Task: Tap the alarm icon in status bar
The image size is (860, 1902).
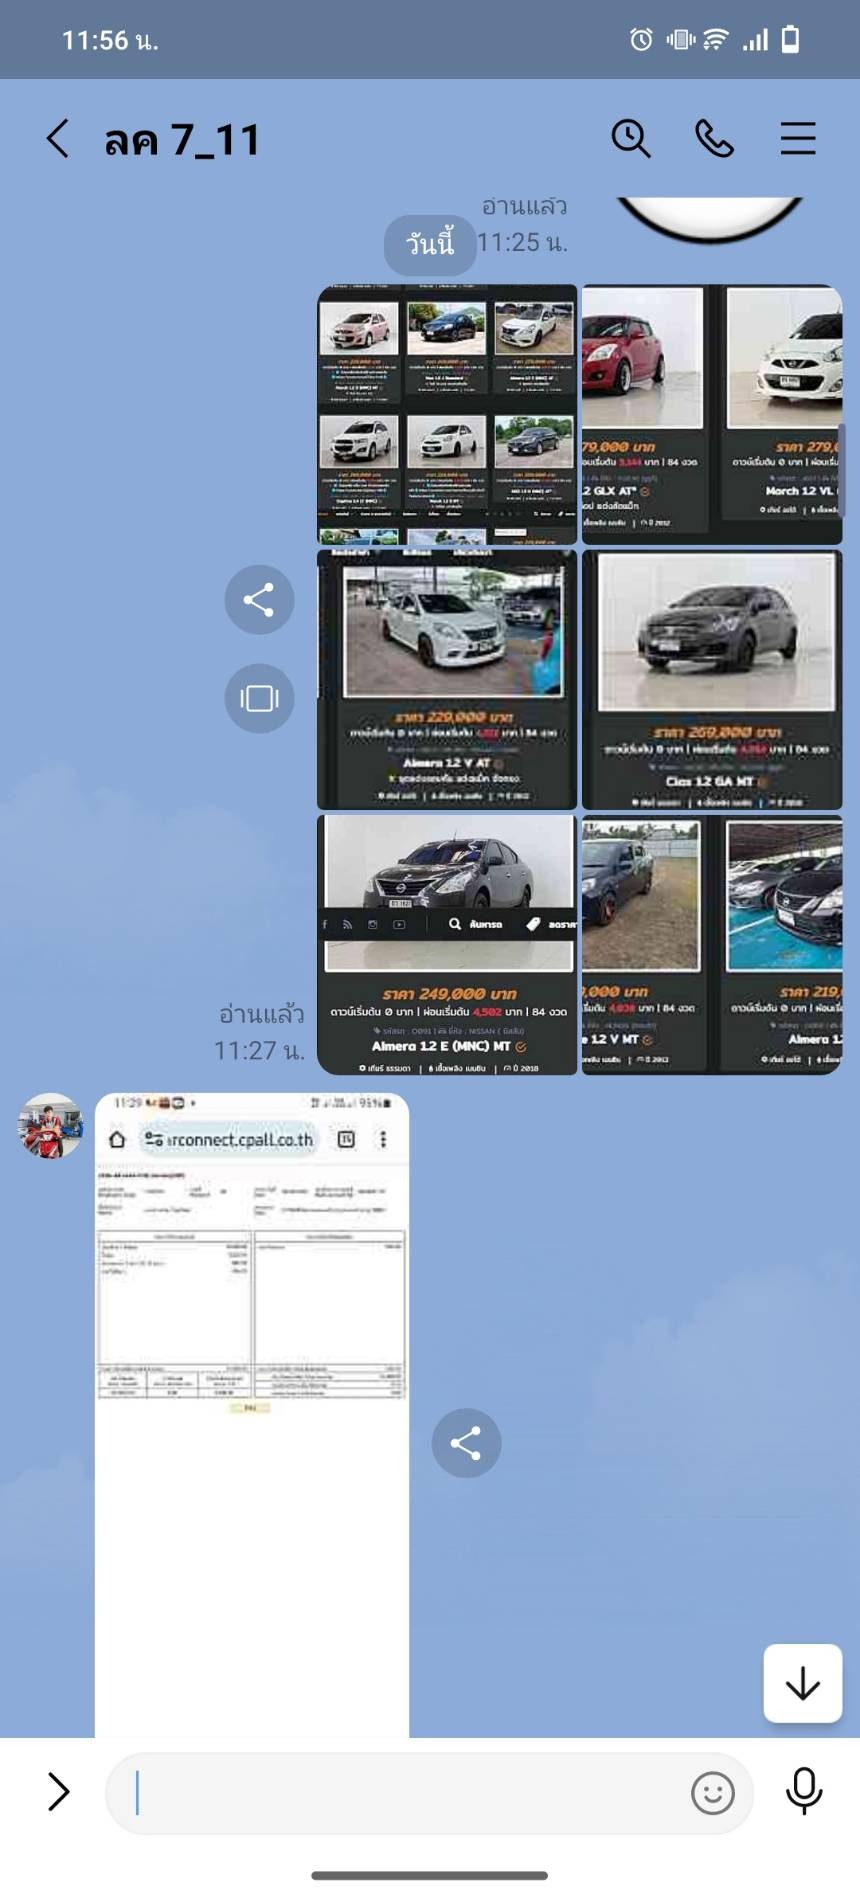Action: click(x=641, y=40)
